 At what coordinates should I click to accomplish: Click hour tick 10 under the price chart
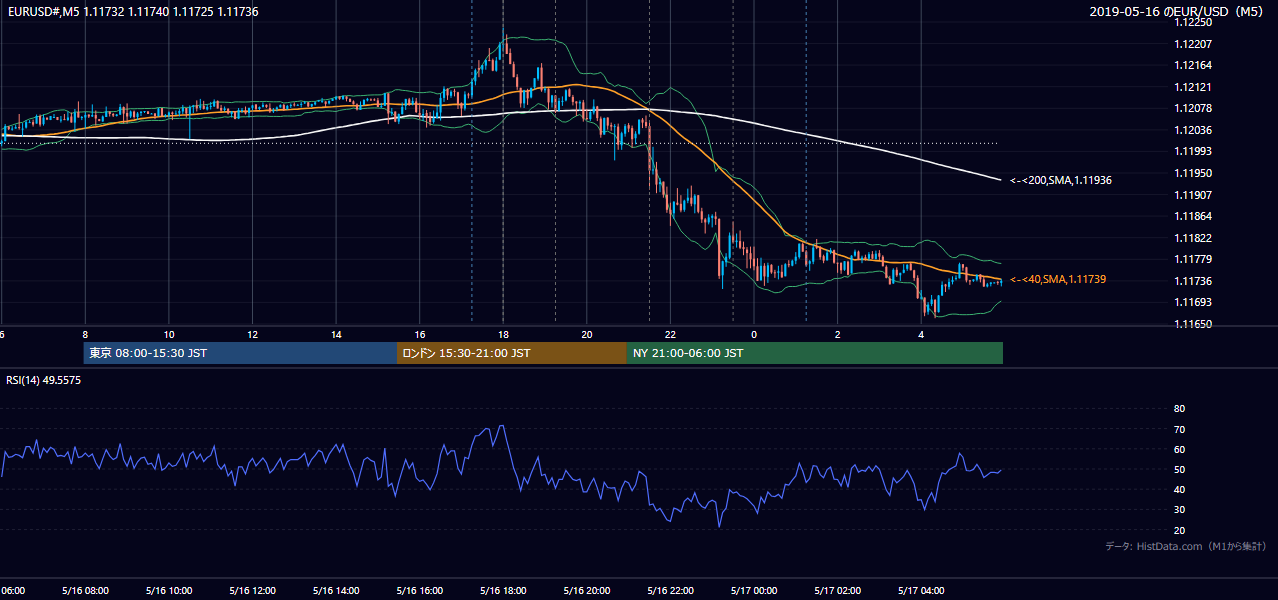169,334
